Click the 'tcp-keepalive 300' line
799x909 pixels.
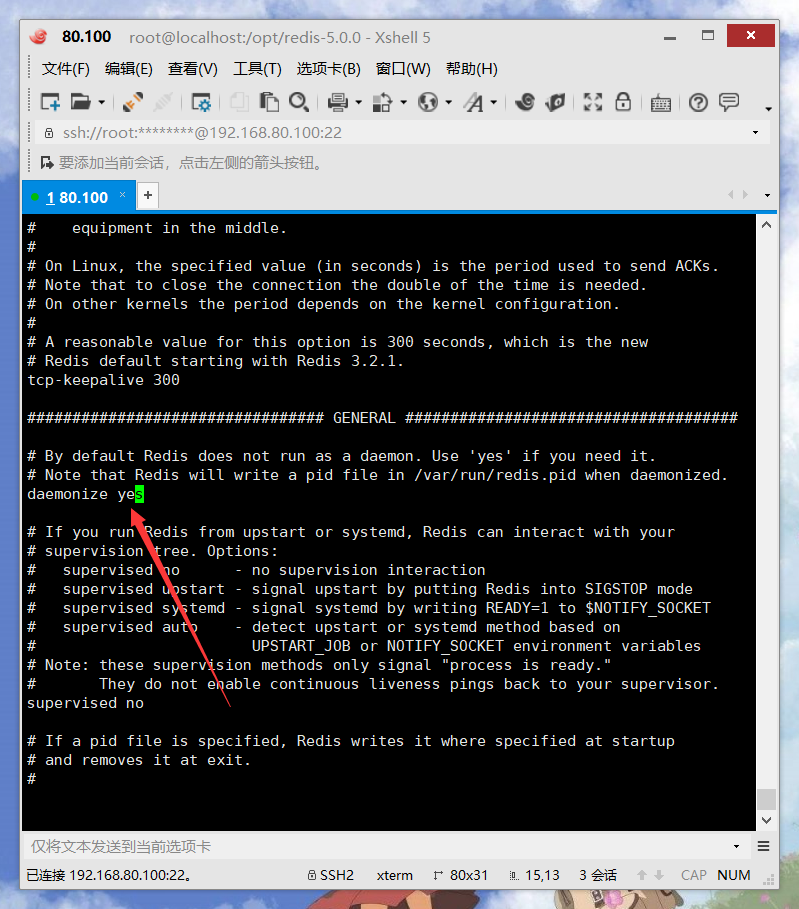[103, 380]
